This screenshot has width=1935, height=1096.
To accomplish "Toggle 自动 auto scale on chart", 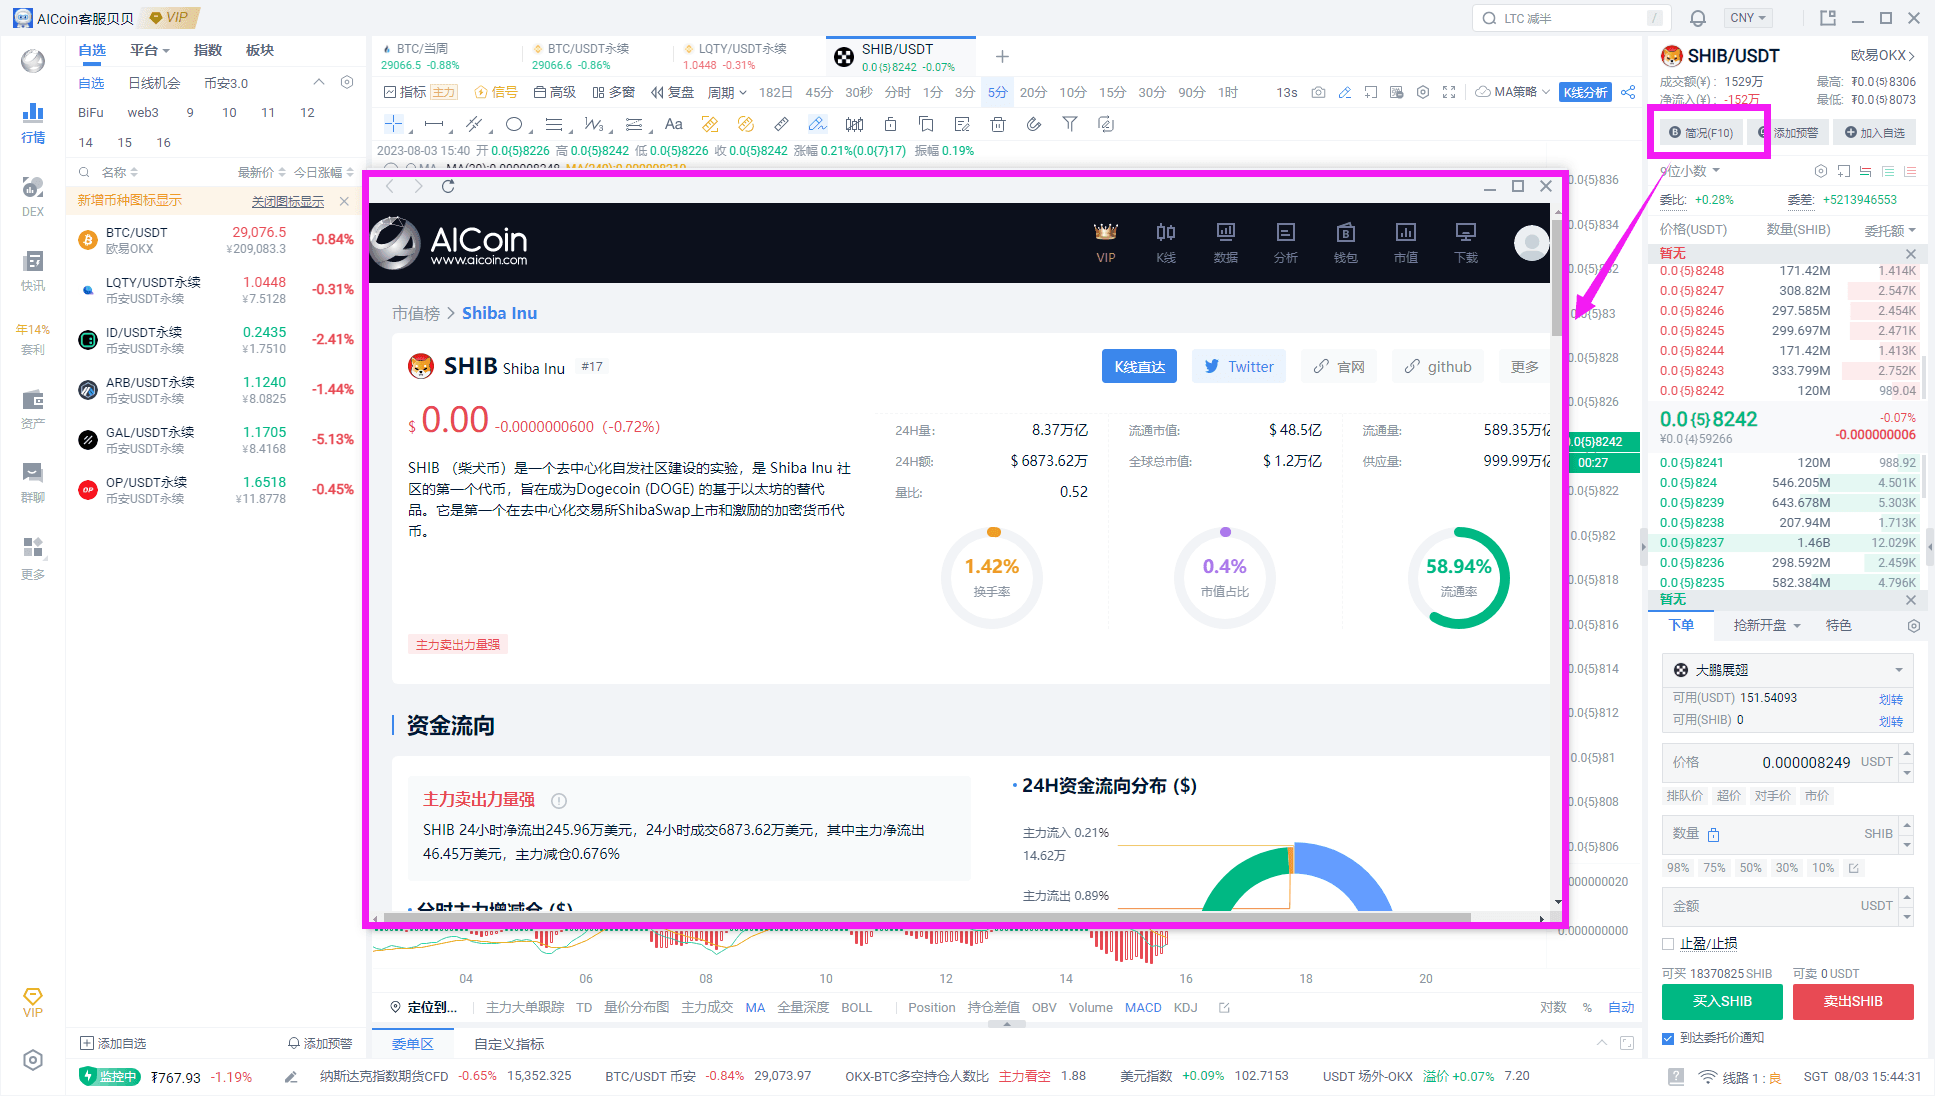I will (x=1621, y=1007).
